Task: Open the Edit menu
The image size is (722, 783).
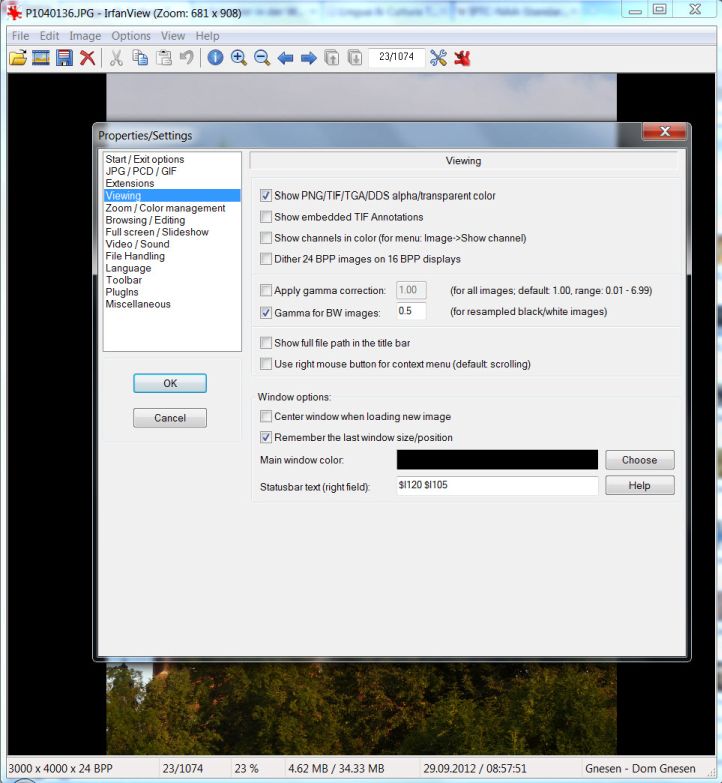Action: point(49,36)
